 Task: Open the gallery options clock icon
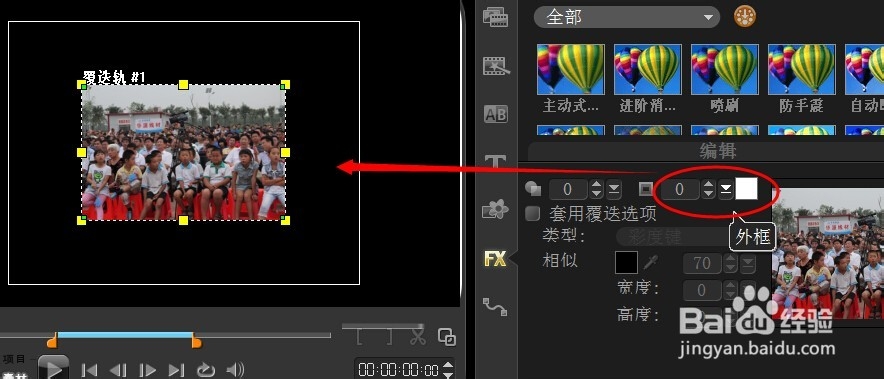pos(745,16)
